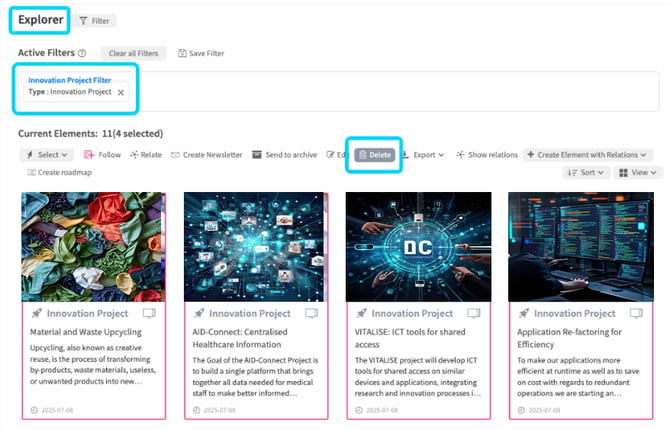
Task: Open the AID-Connect project thumbnail
Action: [x=255, y=247]
